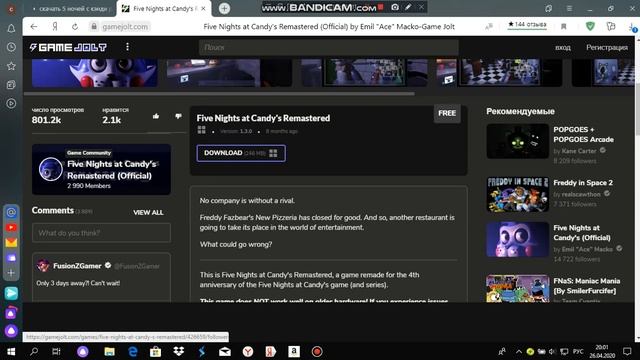The height and width of the screenshot is (360, 640).
Task: Click the '801.2k' view count
Action: click(46, 120)
